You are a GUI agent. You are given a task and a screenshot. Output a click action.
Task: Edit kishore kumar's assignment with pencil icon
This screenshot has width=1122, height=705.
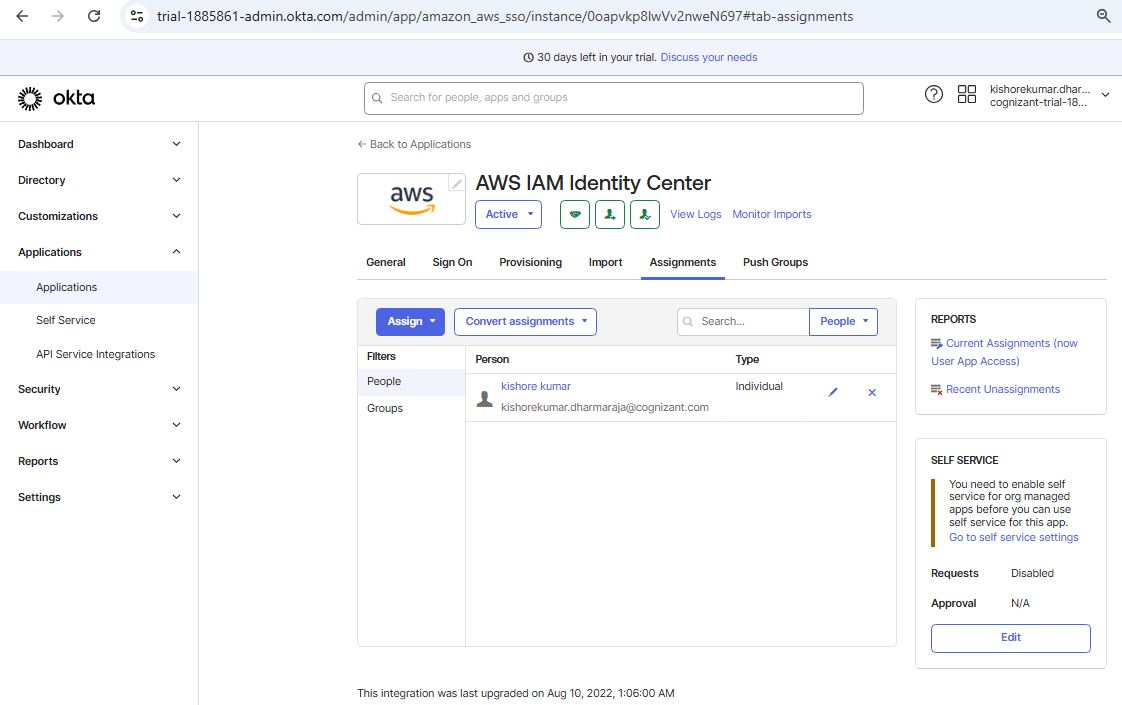[833, 393]
